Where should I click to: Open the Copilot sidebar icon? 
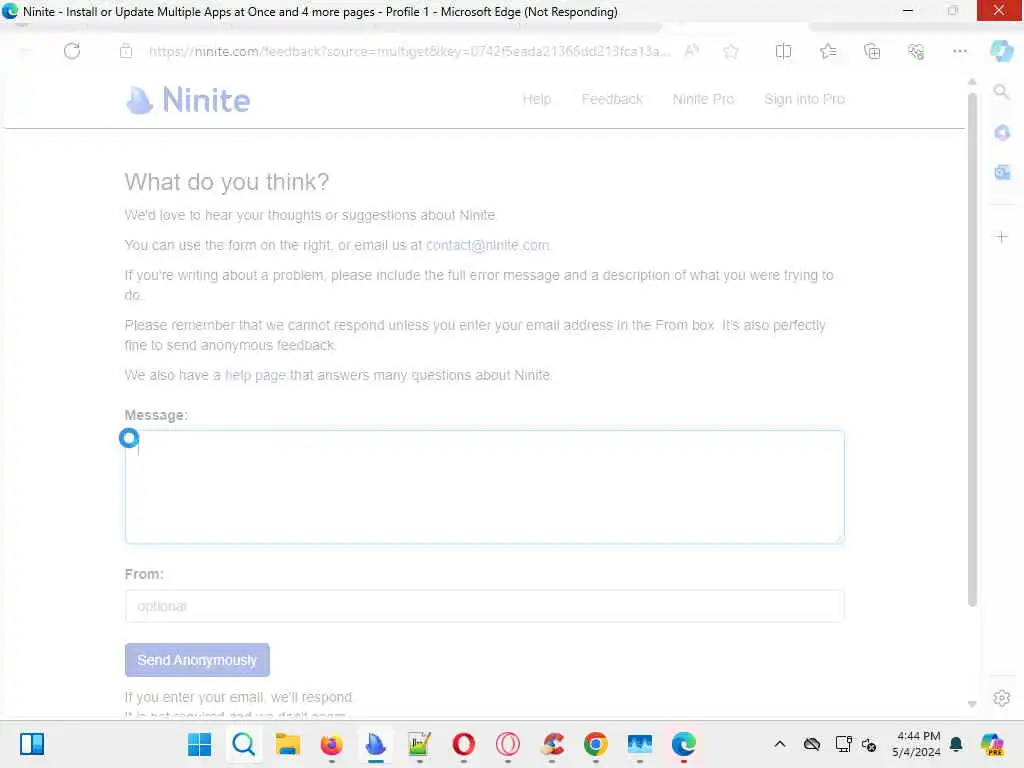(x=1001, y=51)
